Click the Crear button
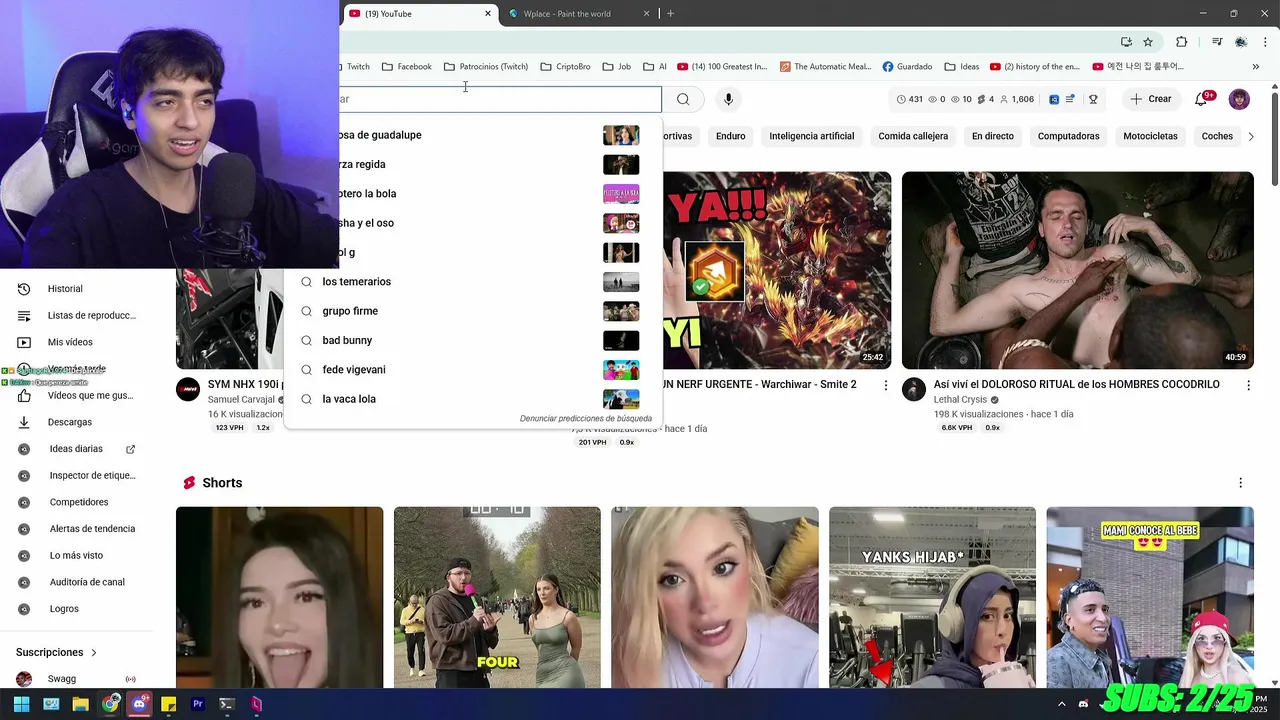 pyautogui.click(x=1151, y=99)
